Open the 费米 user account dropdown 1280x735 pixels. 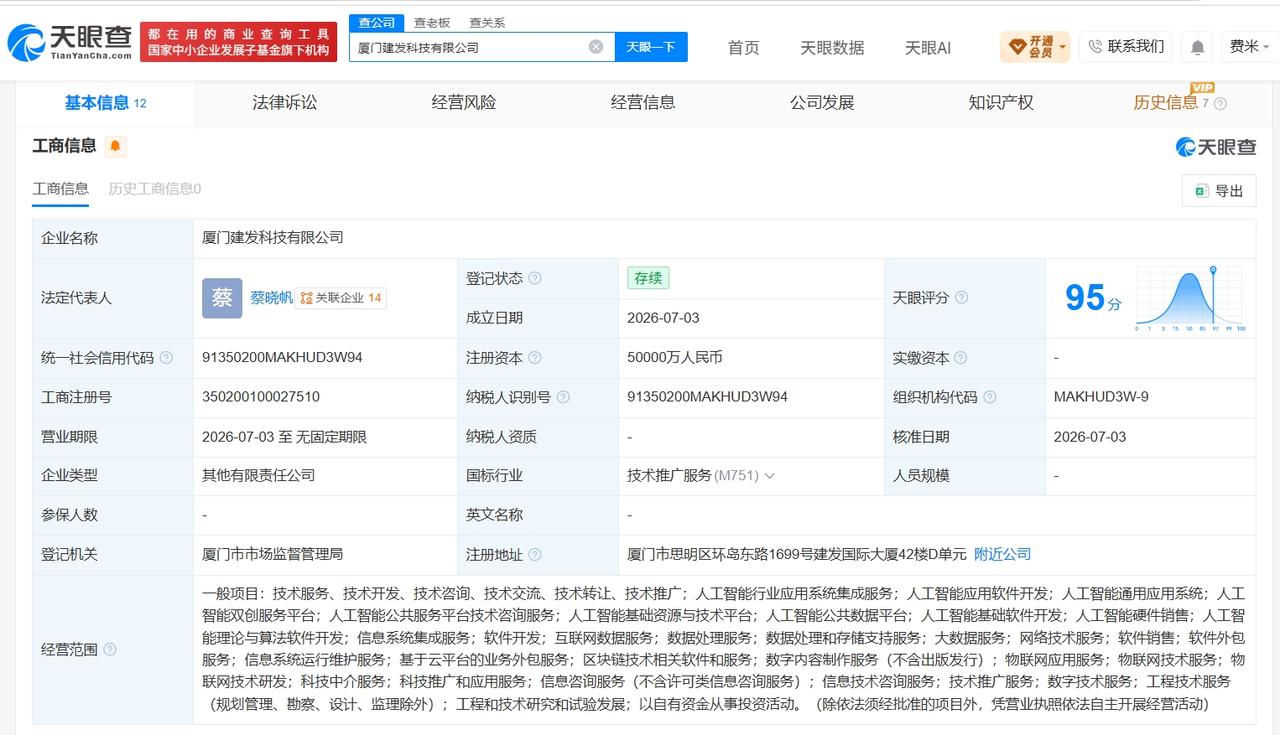pyautogui.click(x=1250, y=47)
